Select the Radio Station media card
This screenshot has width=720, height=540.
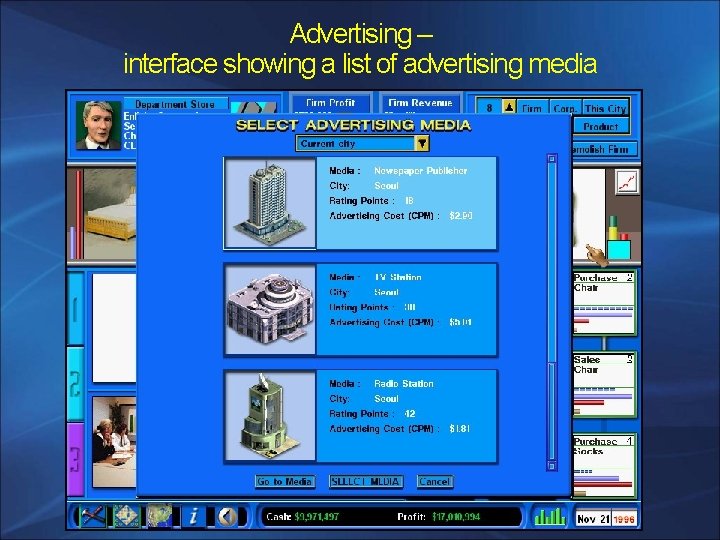[360, 416]
